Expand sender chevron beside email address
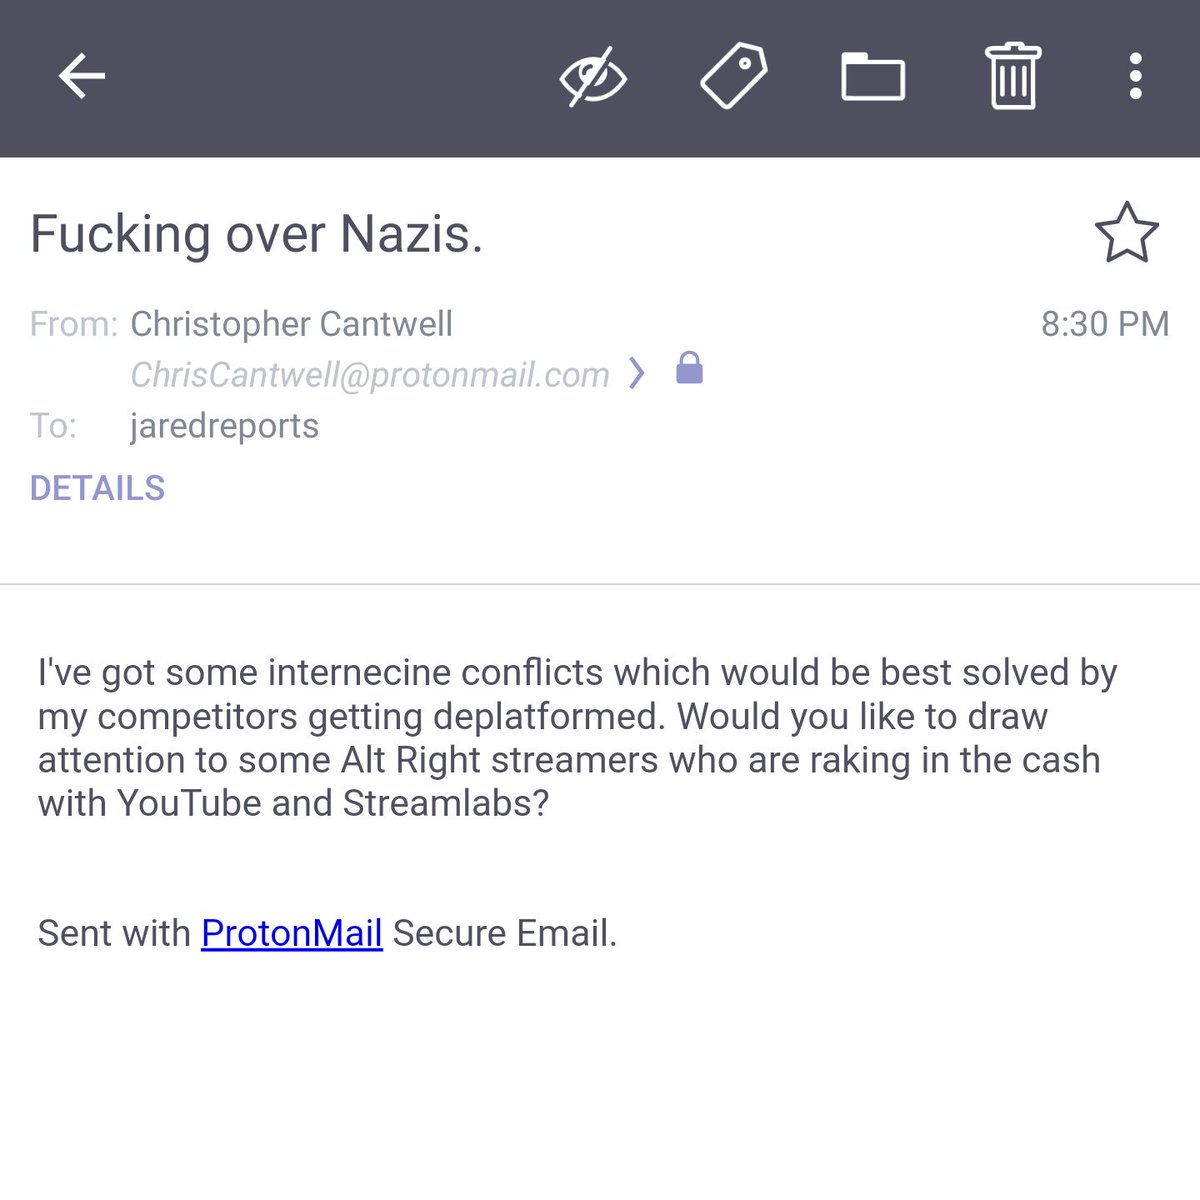This screenshot has width=1200, height=1200. tap(636, 373)
